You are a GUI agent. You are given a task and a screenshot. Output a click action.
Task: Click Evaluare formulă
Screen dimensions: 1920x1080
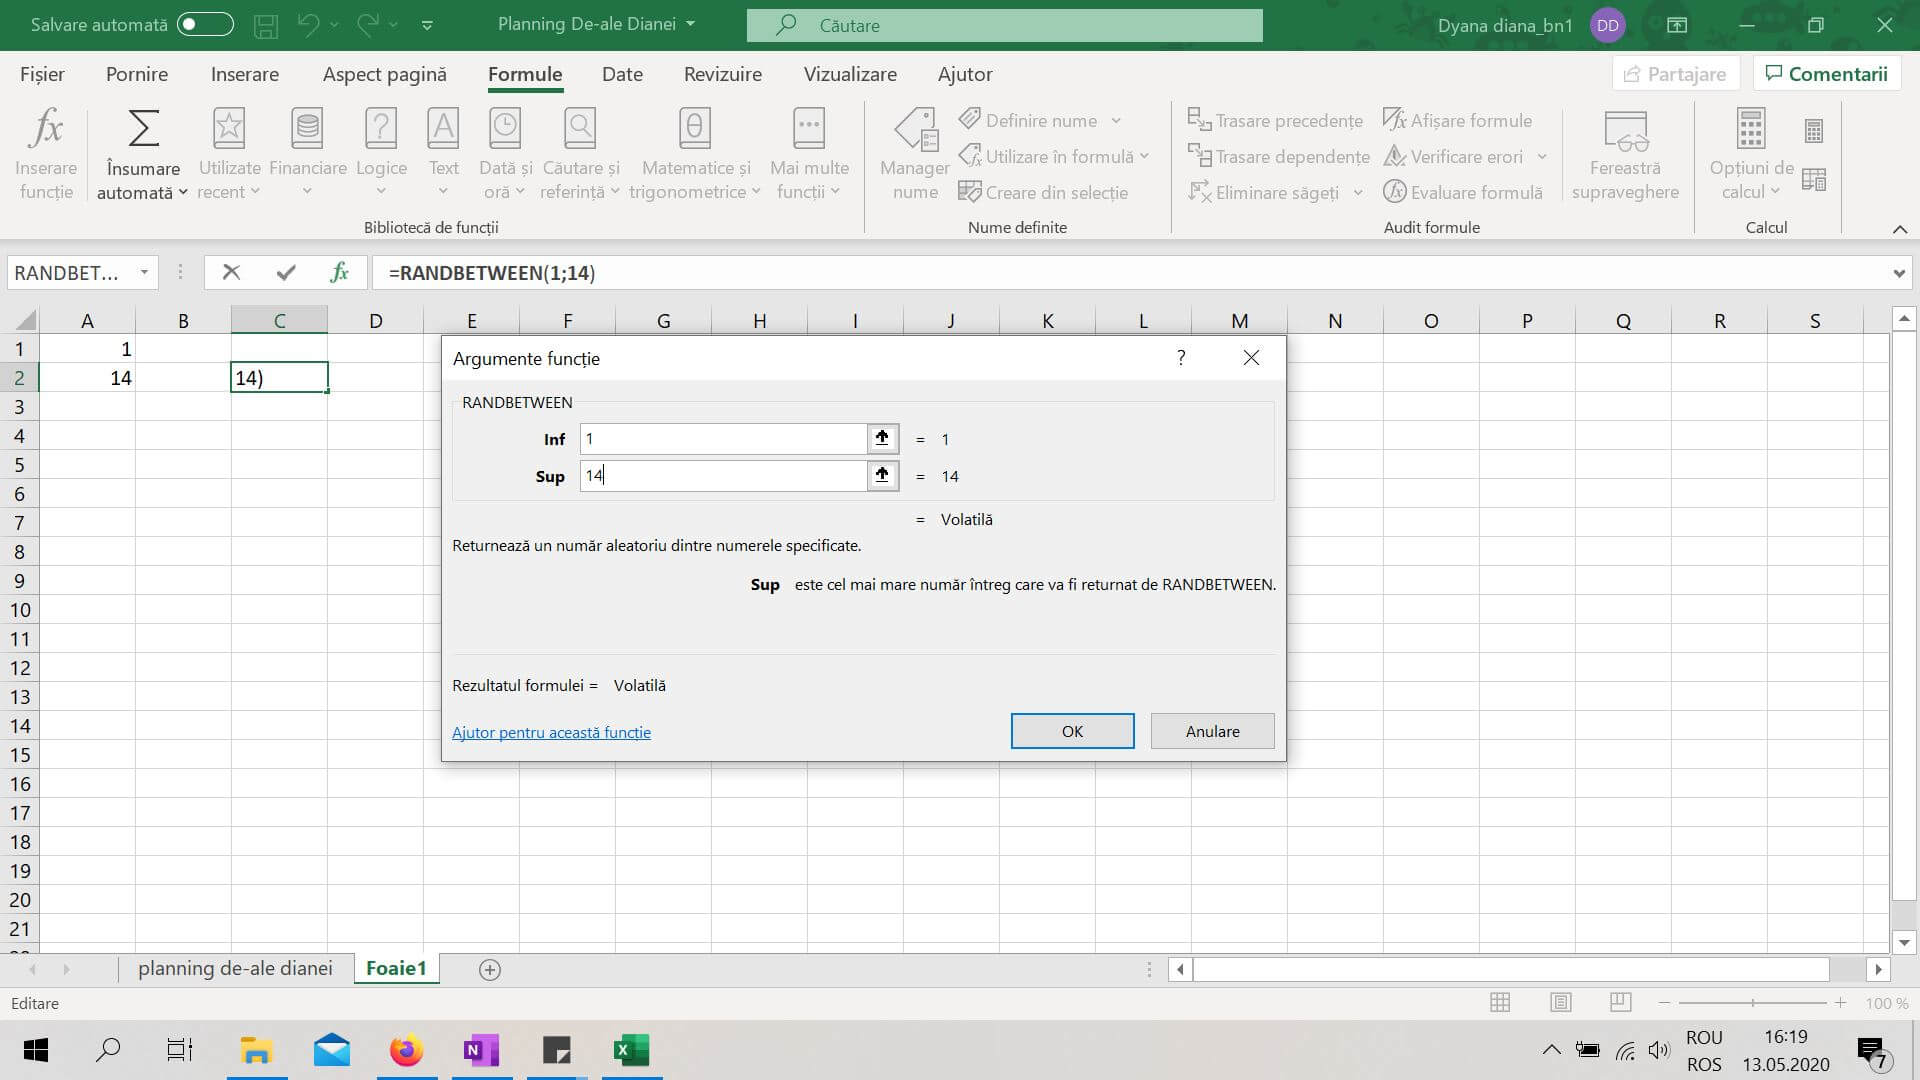pos(1463,192)
